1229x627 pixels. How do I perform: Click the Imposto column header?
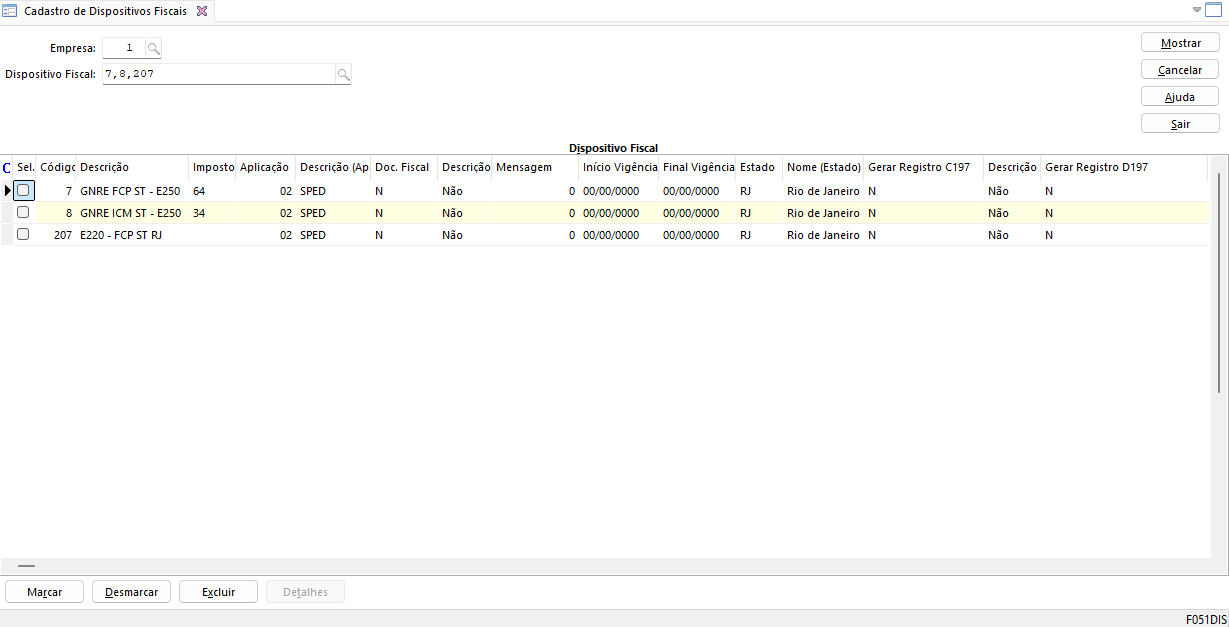click(x=213, y=167)
